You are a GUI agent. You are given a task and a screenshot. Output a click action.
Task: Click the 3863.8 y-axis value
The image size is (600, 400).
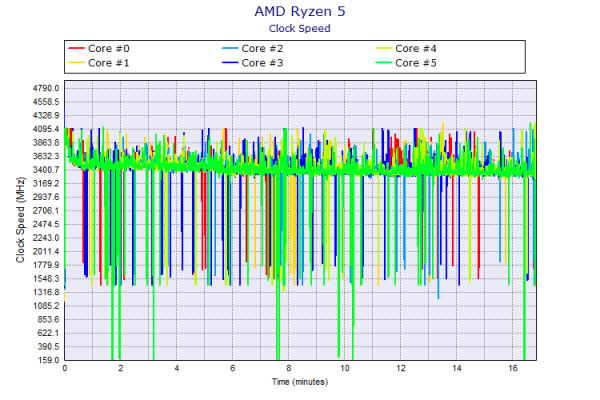coord(46,143)
